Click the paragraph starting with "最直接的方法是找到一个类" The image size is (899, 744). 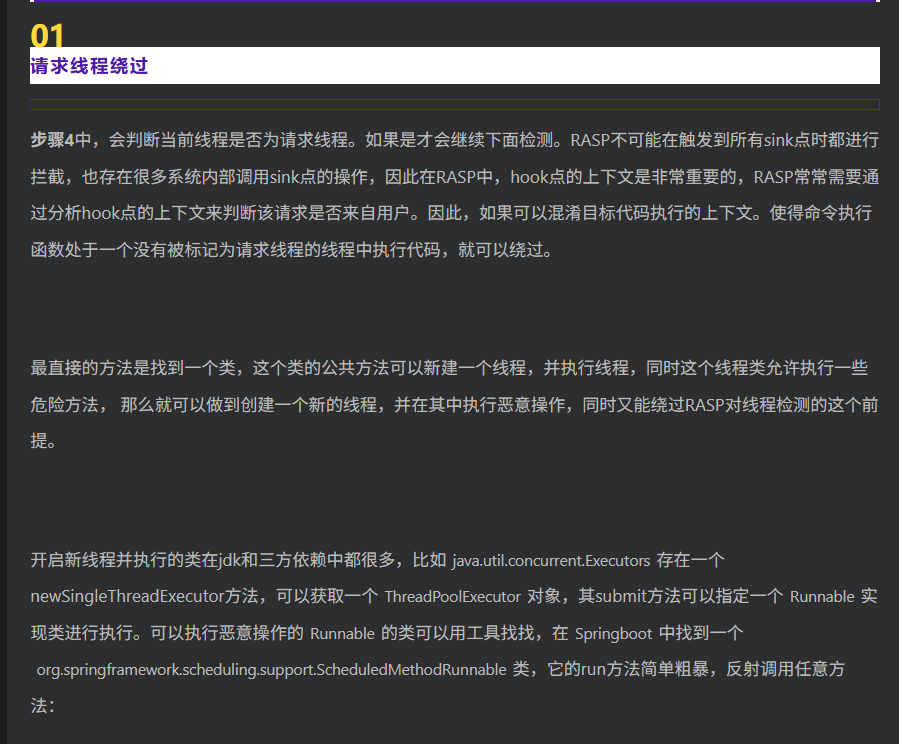(455, 404)
